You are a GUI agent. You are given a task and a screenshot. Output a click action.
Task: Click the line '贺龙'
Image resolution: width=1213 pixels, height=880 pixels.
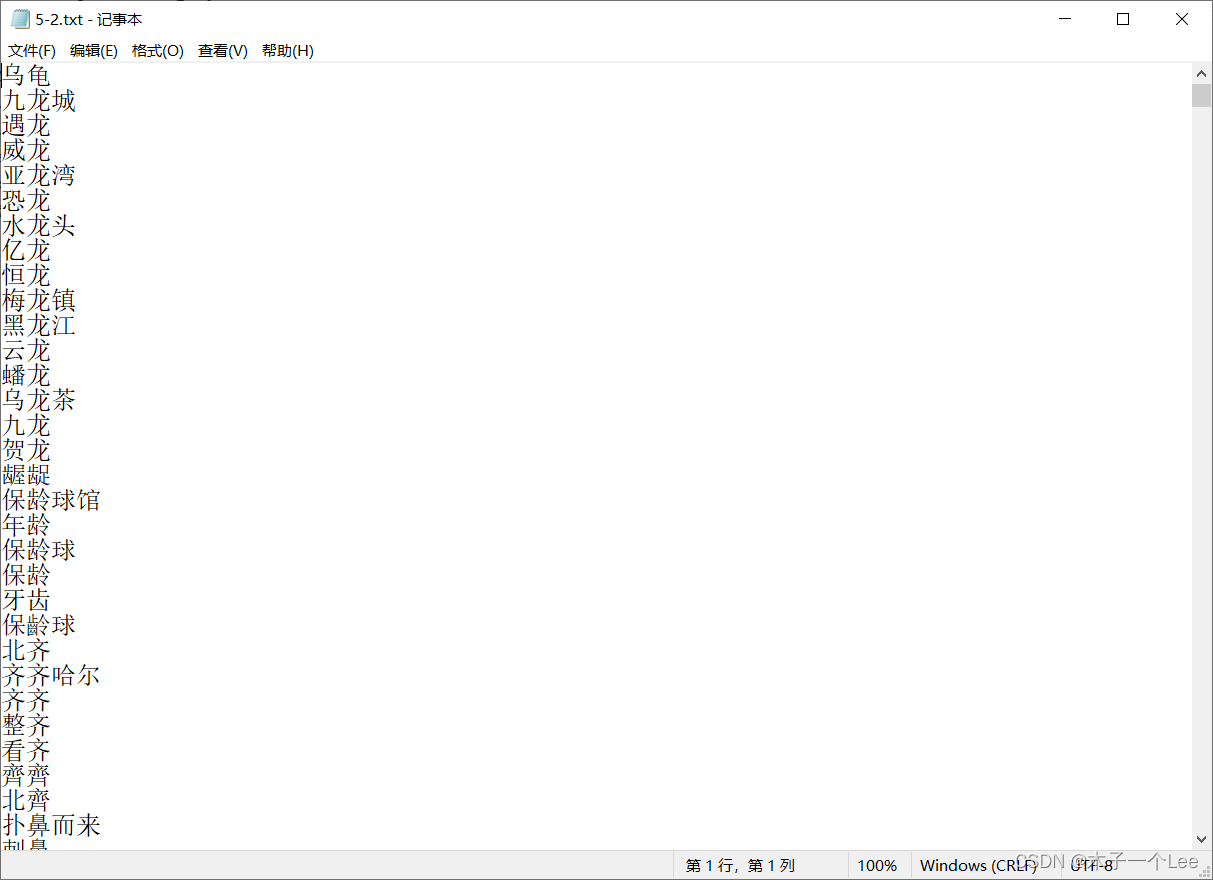(x=26, y=450)
